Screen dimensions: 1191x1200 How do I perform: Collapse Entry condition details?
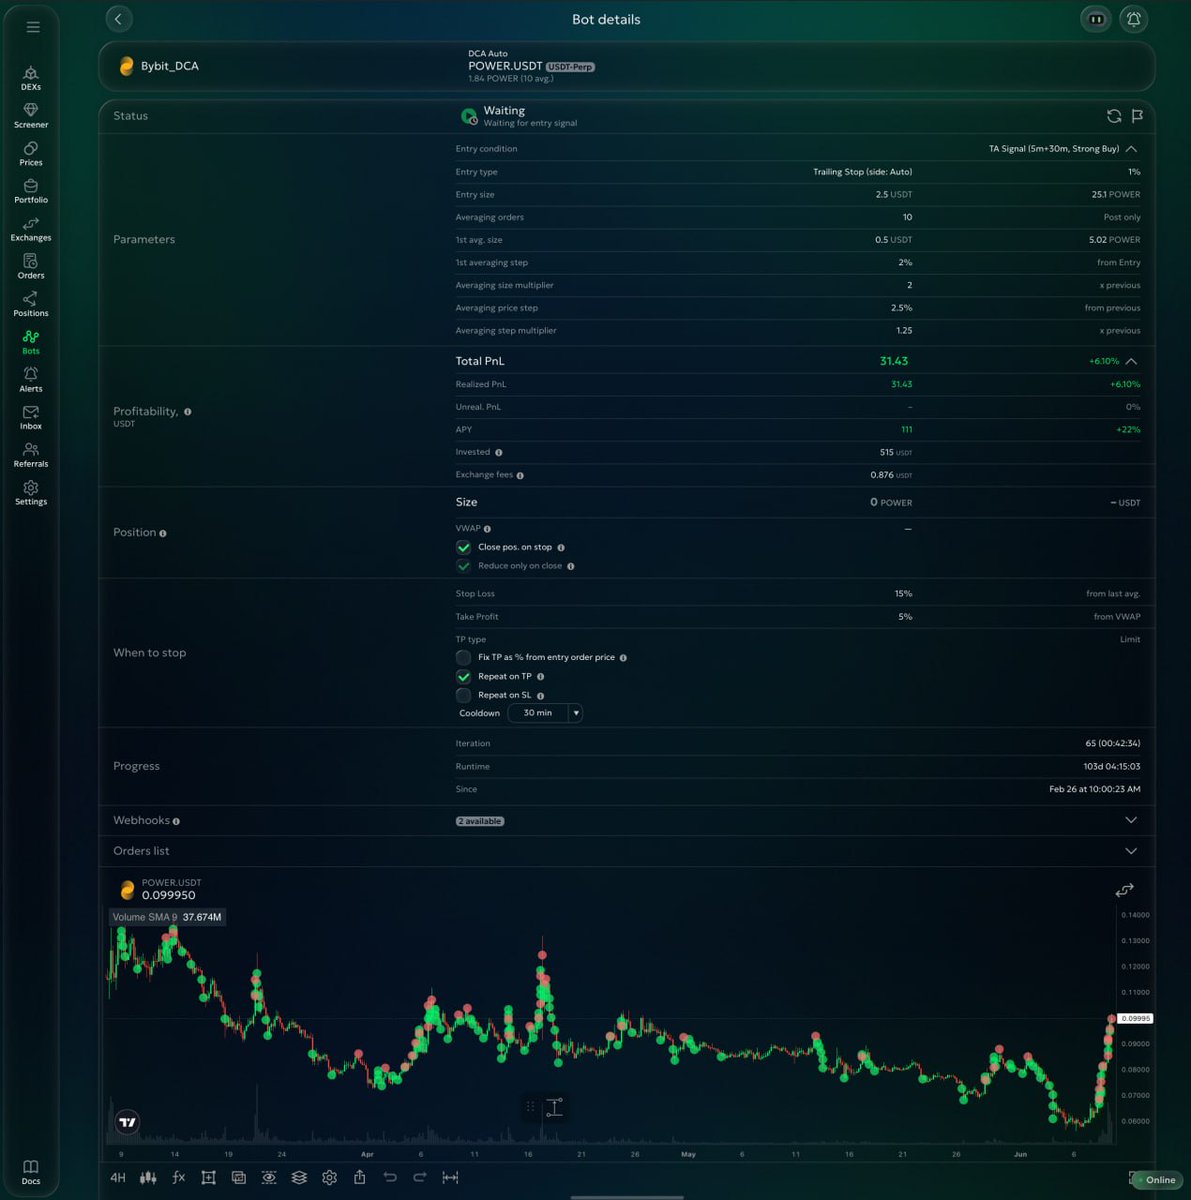tap(1131, 149)
